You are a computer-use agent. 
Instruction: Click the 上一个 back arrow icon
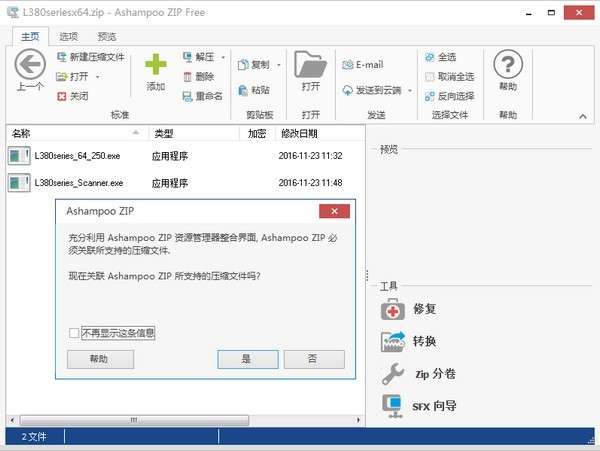click(x=30, y=64)
